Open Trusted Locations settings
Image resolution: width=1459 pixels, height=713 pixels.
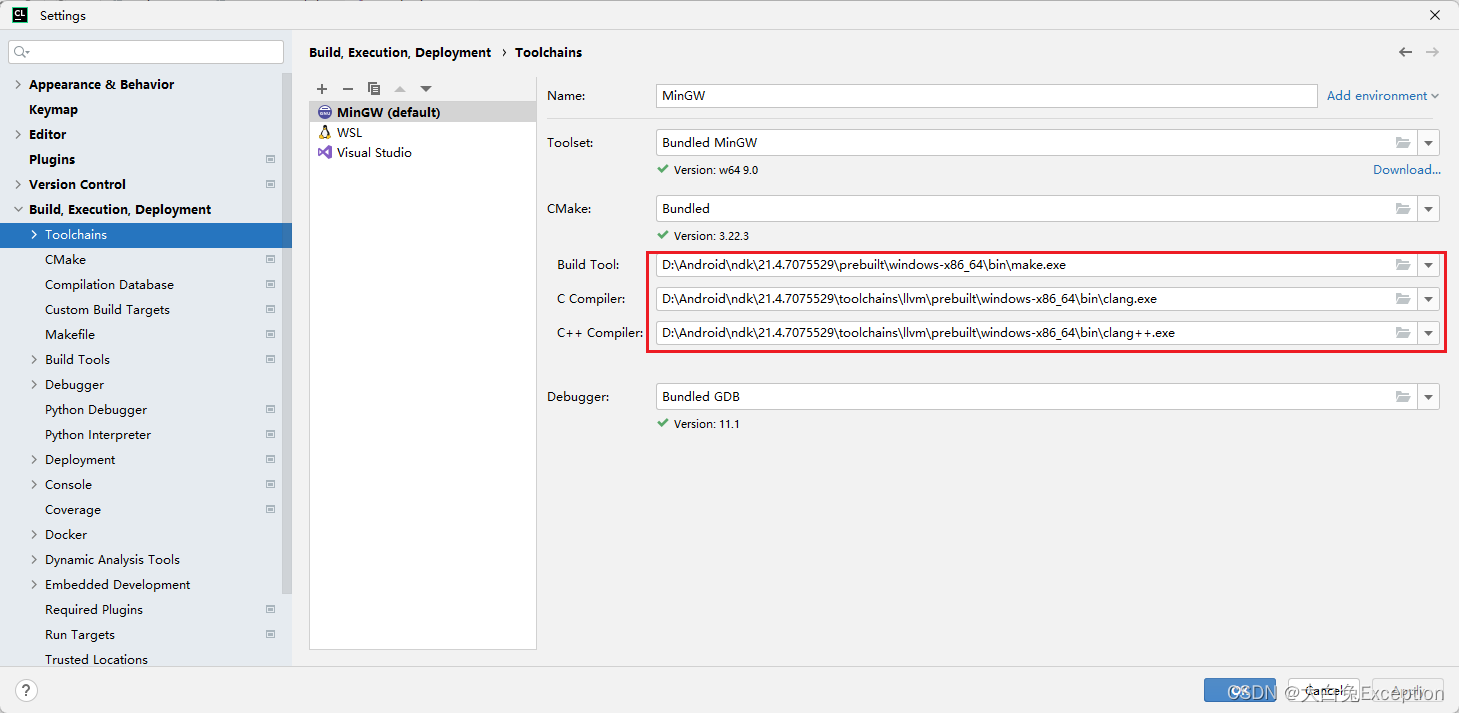(96, 659)
